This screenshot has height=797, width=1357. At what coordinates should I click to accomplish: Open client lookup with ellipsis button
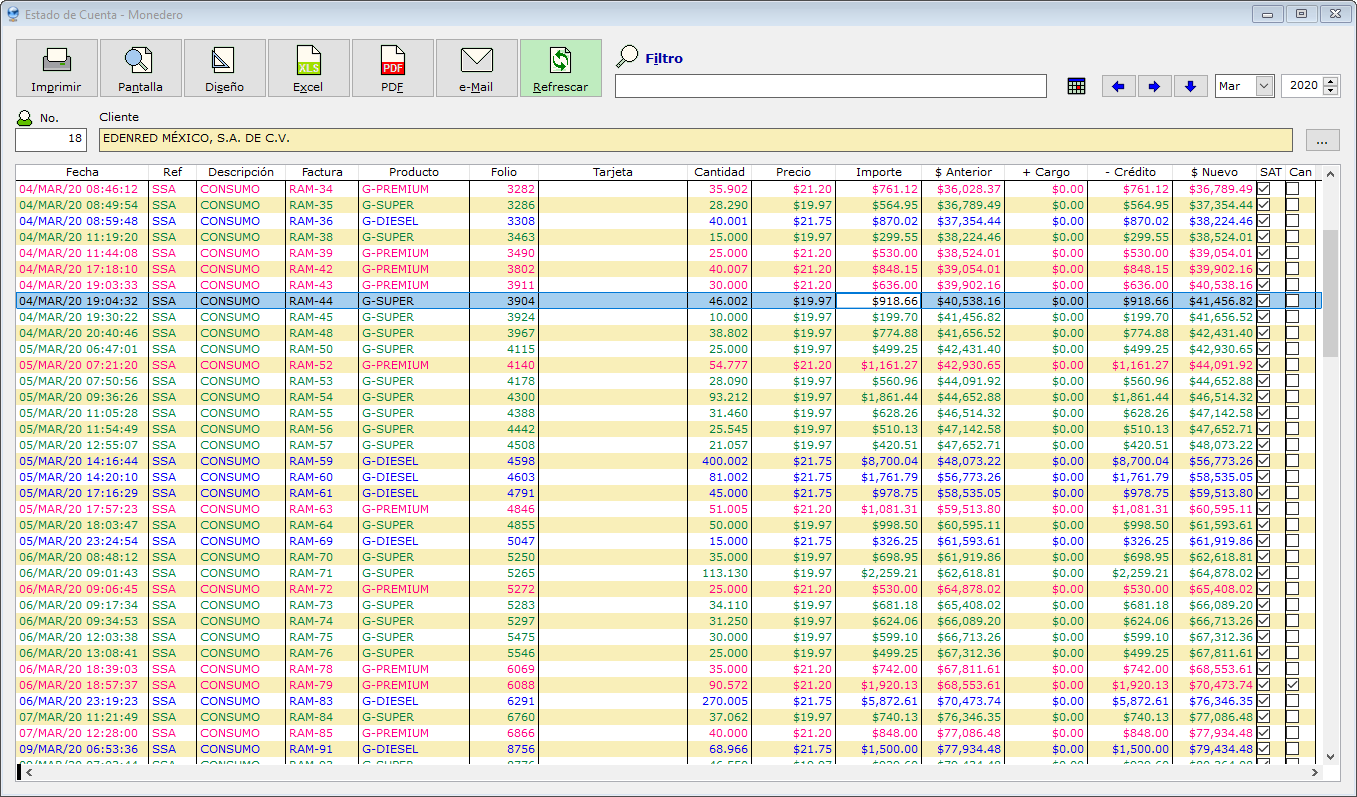click(1321, 140)
